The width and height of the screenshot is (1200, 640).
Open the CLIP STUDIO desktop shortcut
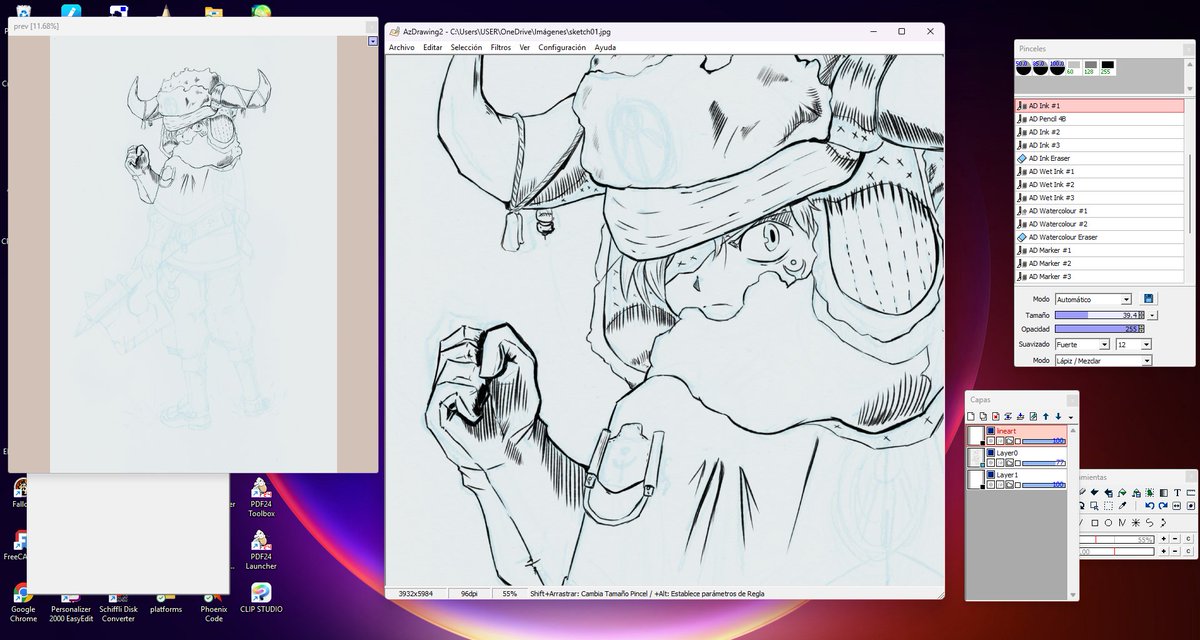point(261,598)
